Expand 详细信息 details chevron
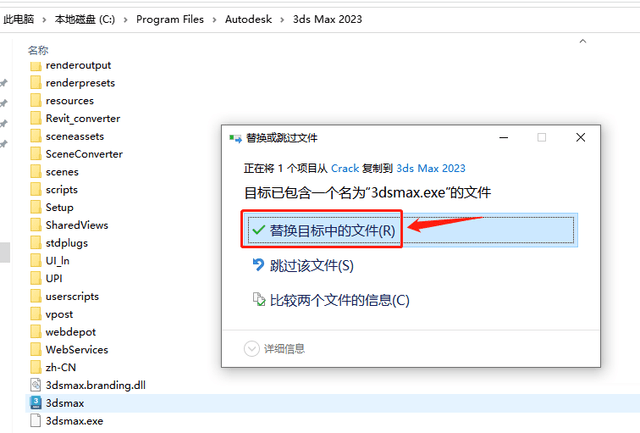The image size is (640, 433). [252, 348]
